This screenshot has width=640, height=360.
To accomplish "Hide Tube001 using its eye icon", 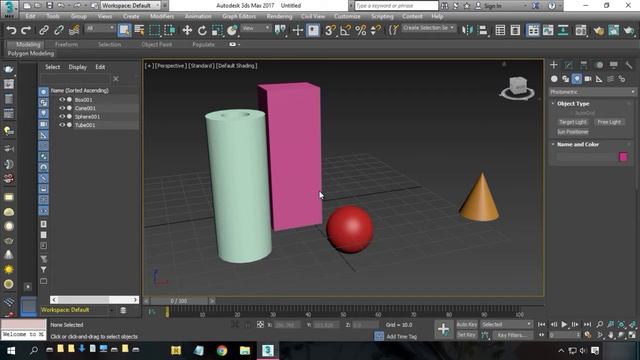I will 62,125.
